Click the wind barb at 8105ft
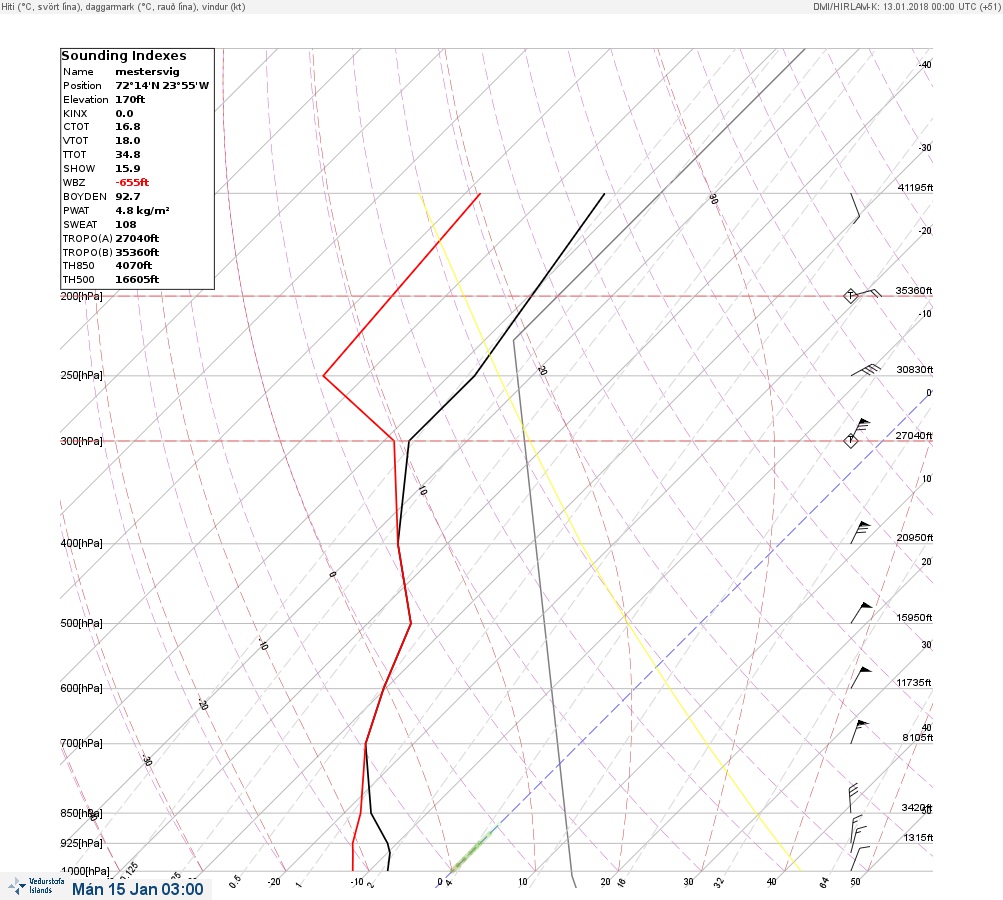Viewport: 1003px width, 900px height. click(859, 732)
